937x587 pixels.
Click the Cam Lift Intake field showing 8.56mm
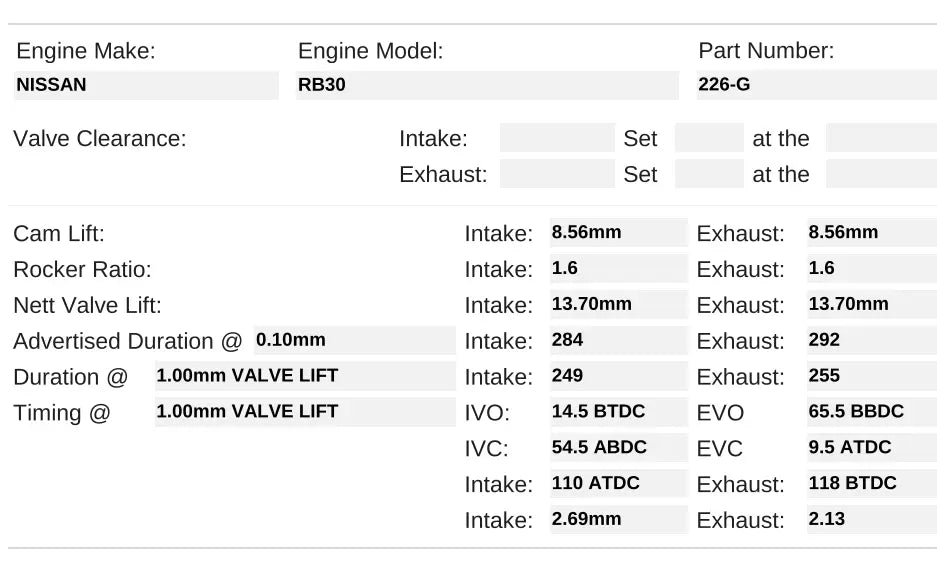pyautogui.click(x=618, y=233)
